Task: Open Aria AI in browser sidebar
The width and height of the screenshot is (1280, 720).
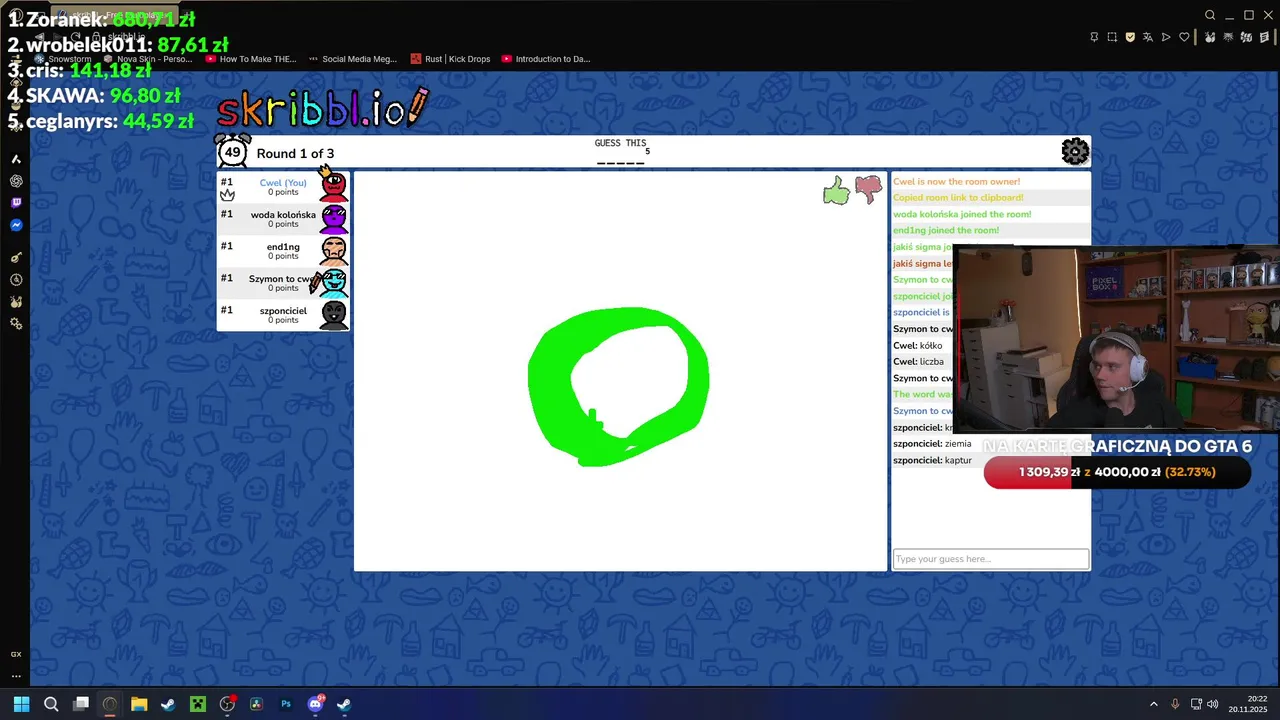Action: coord(16,159)
